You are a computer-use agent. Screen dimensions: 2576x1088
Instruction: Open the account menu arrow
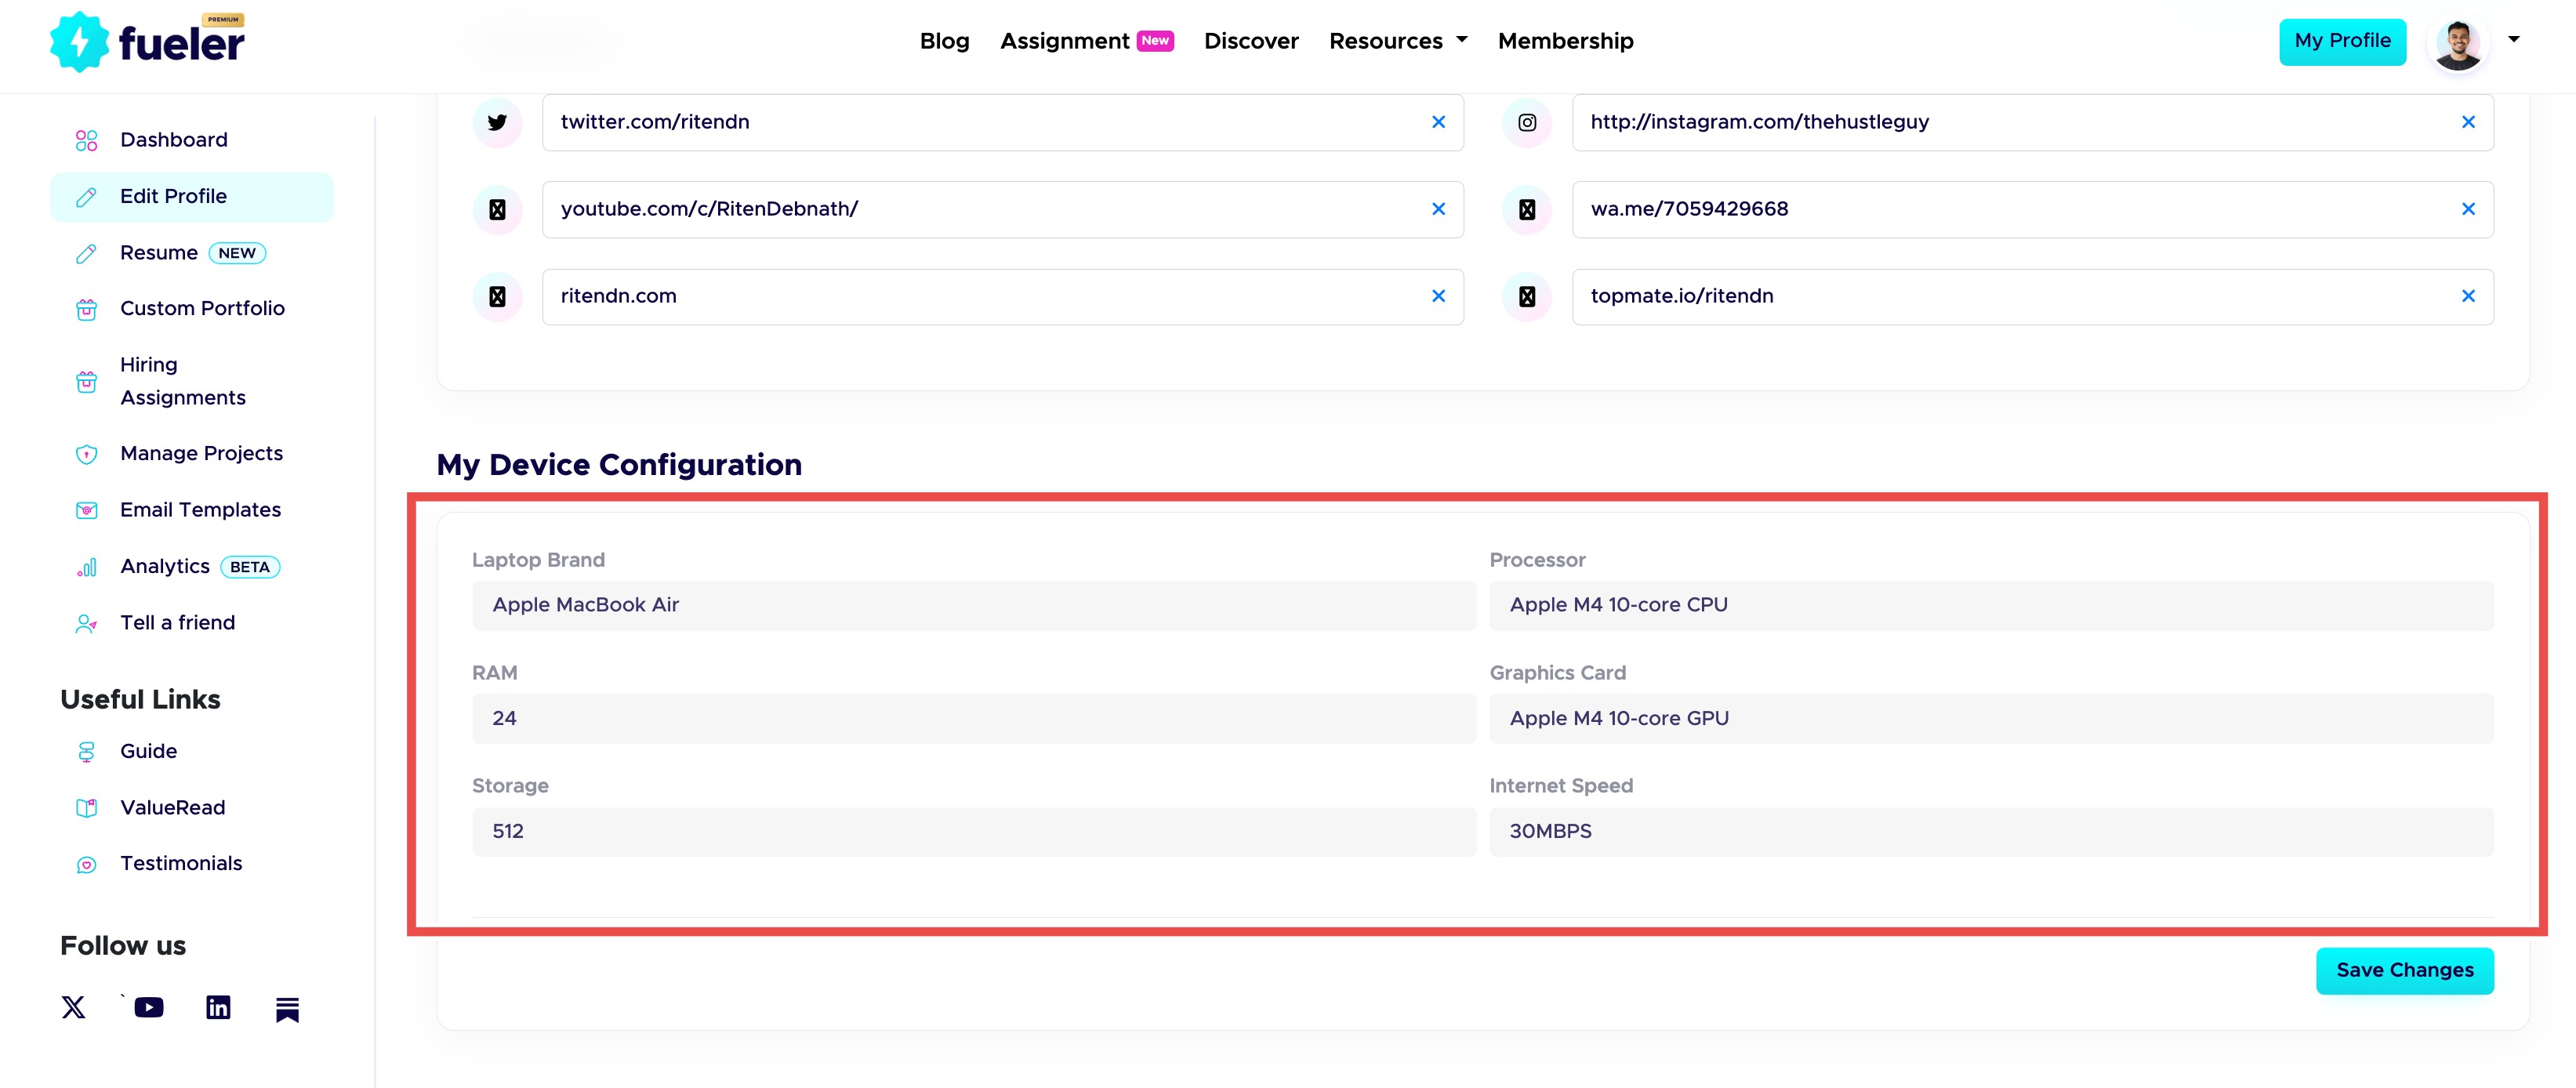[x=2513, y=40]
